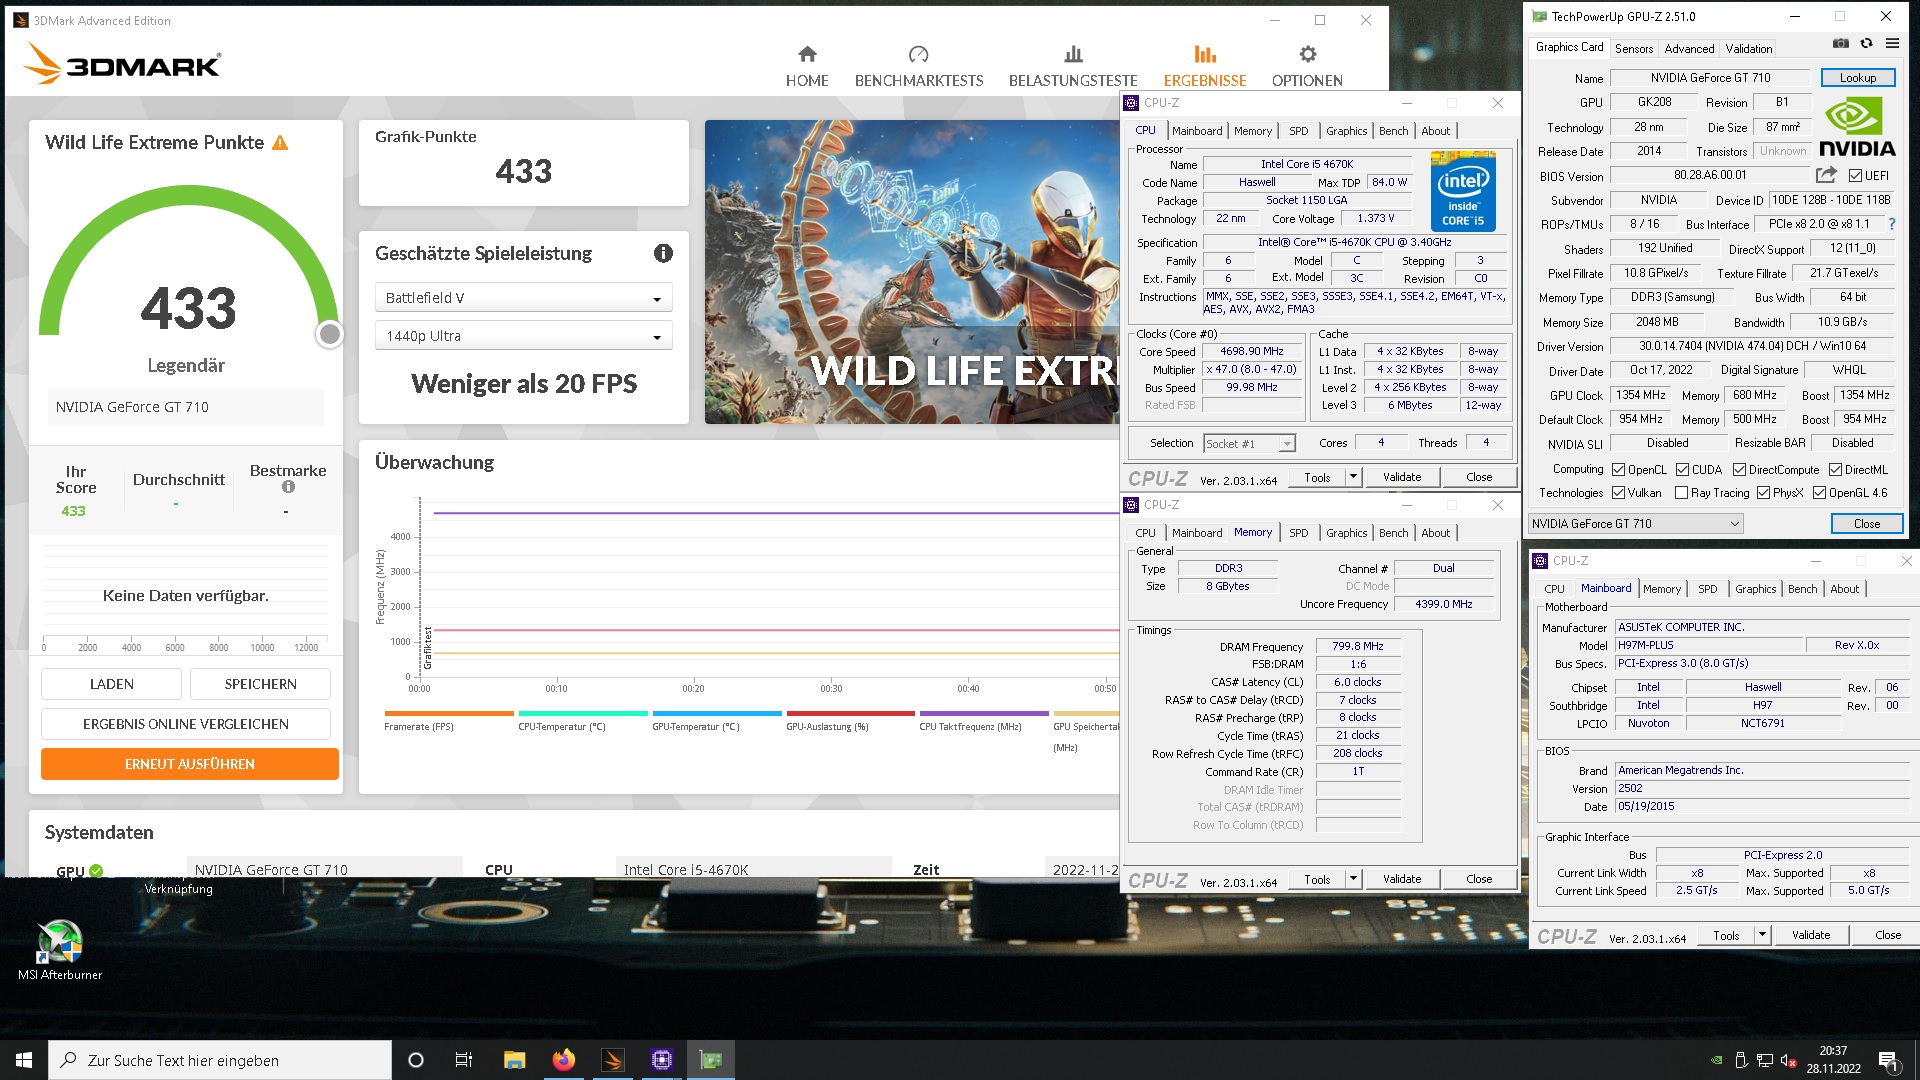Click info icon beside Geschätzte Spieleleistung

[663, 253]
